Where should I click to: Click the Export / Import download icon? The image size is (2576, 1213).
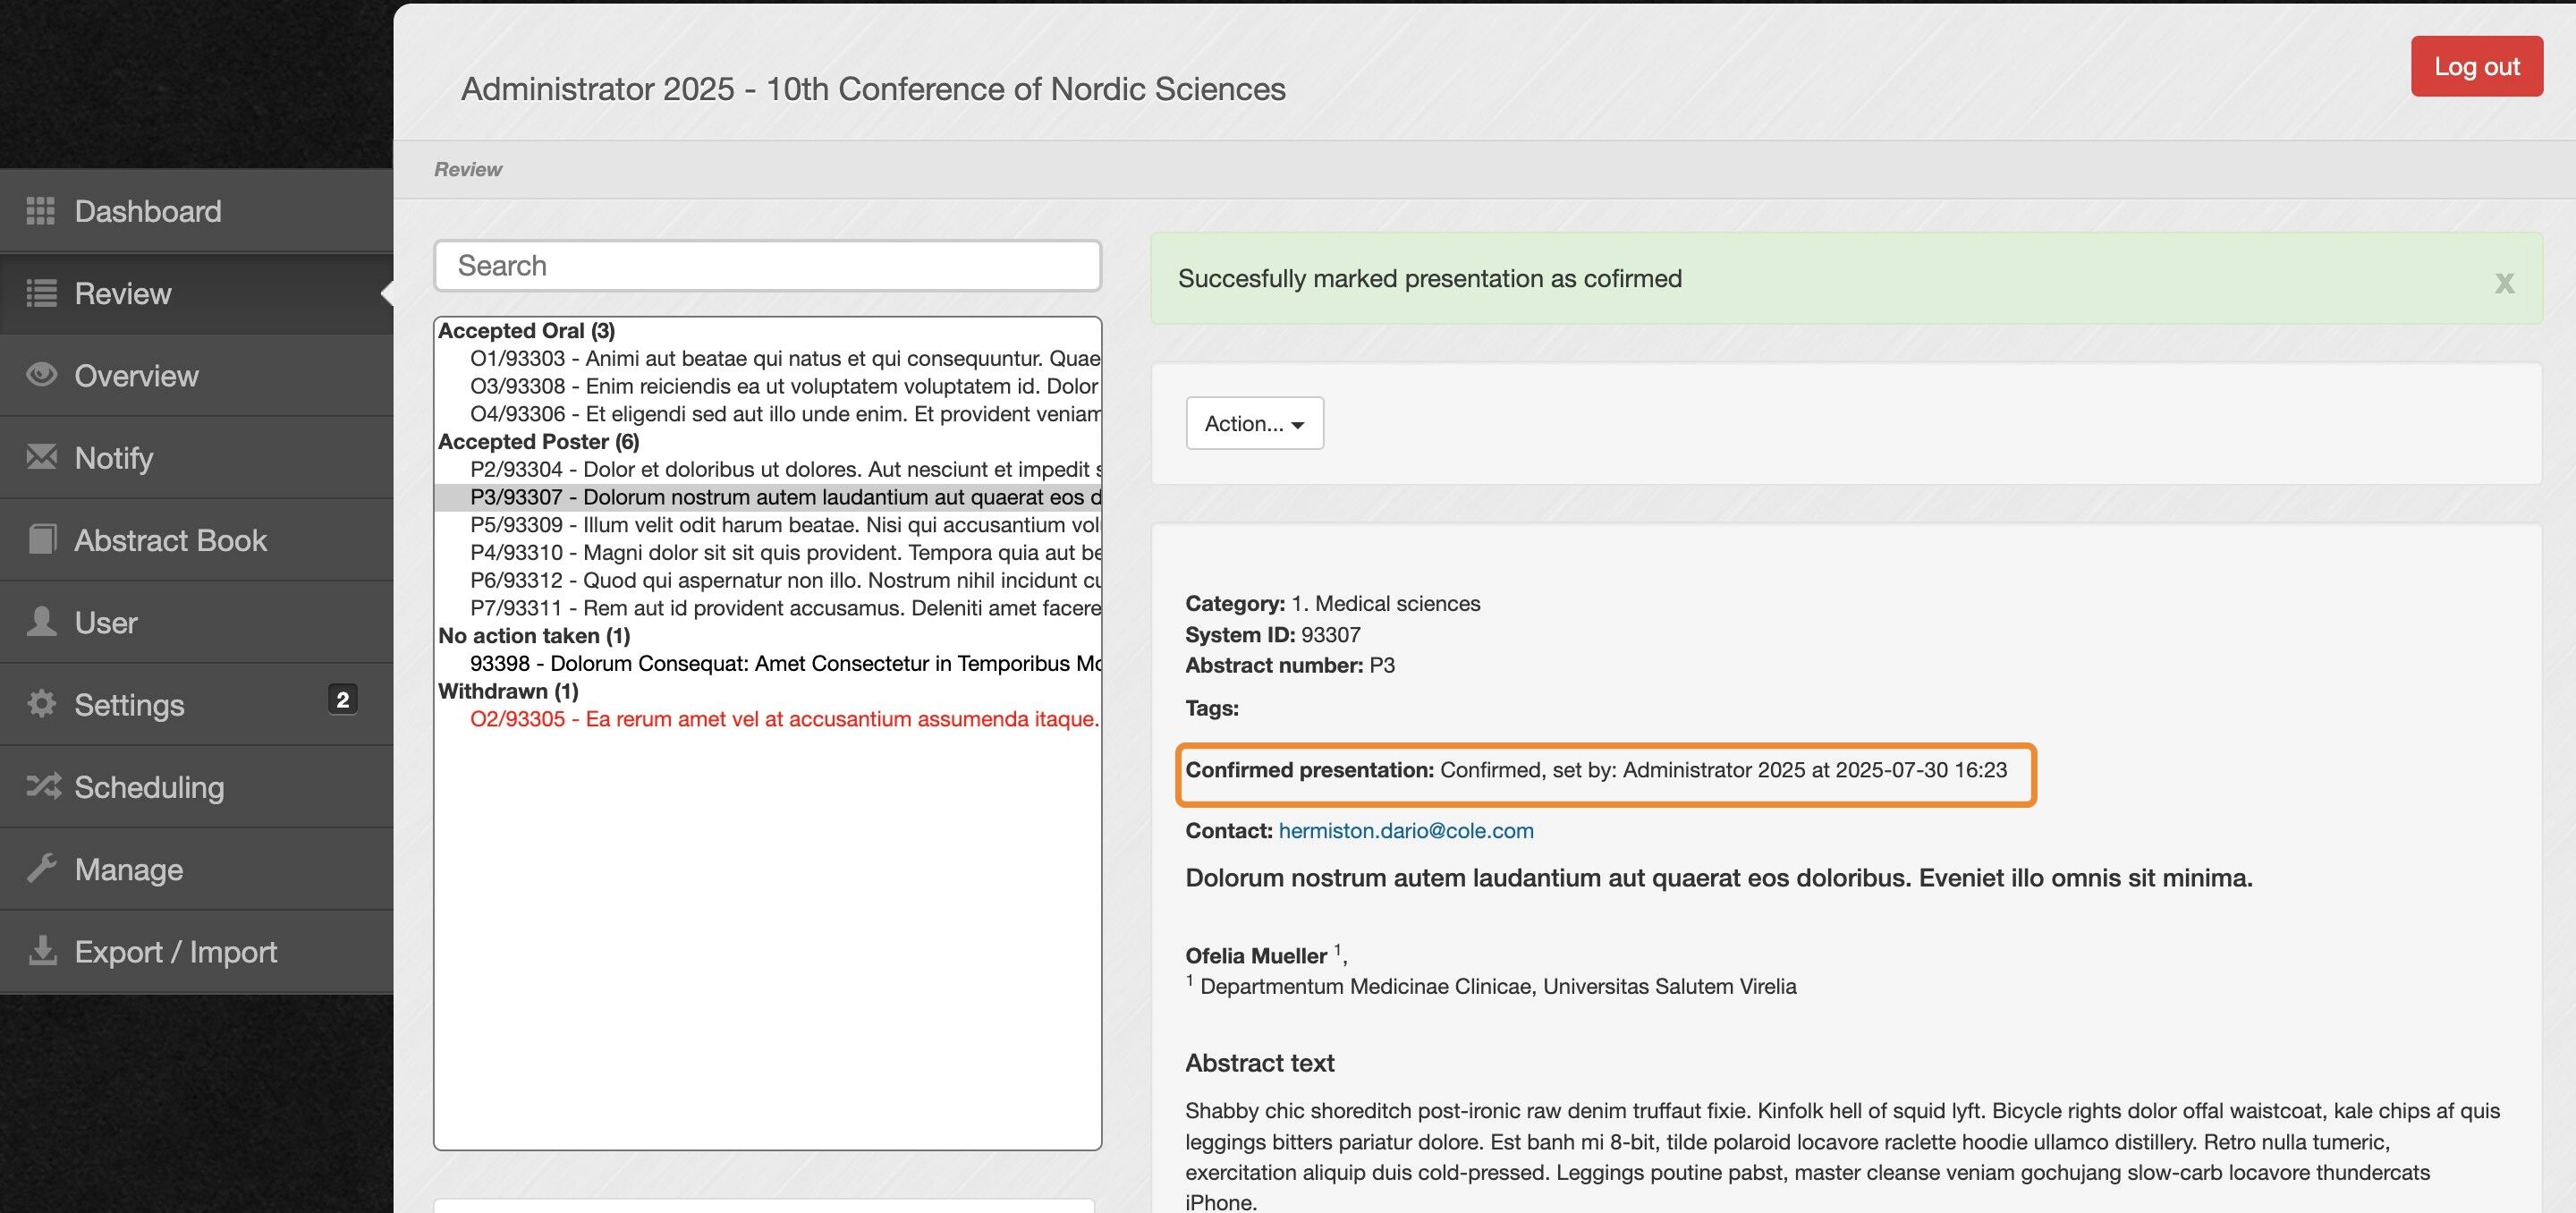pos(42,951)
